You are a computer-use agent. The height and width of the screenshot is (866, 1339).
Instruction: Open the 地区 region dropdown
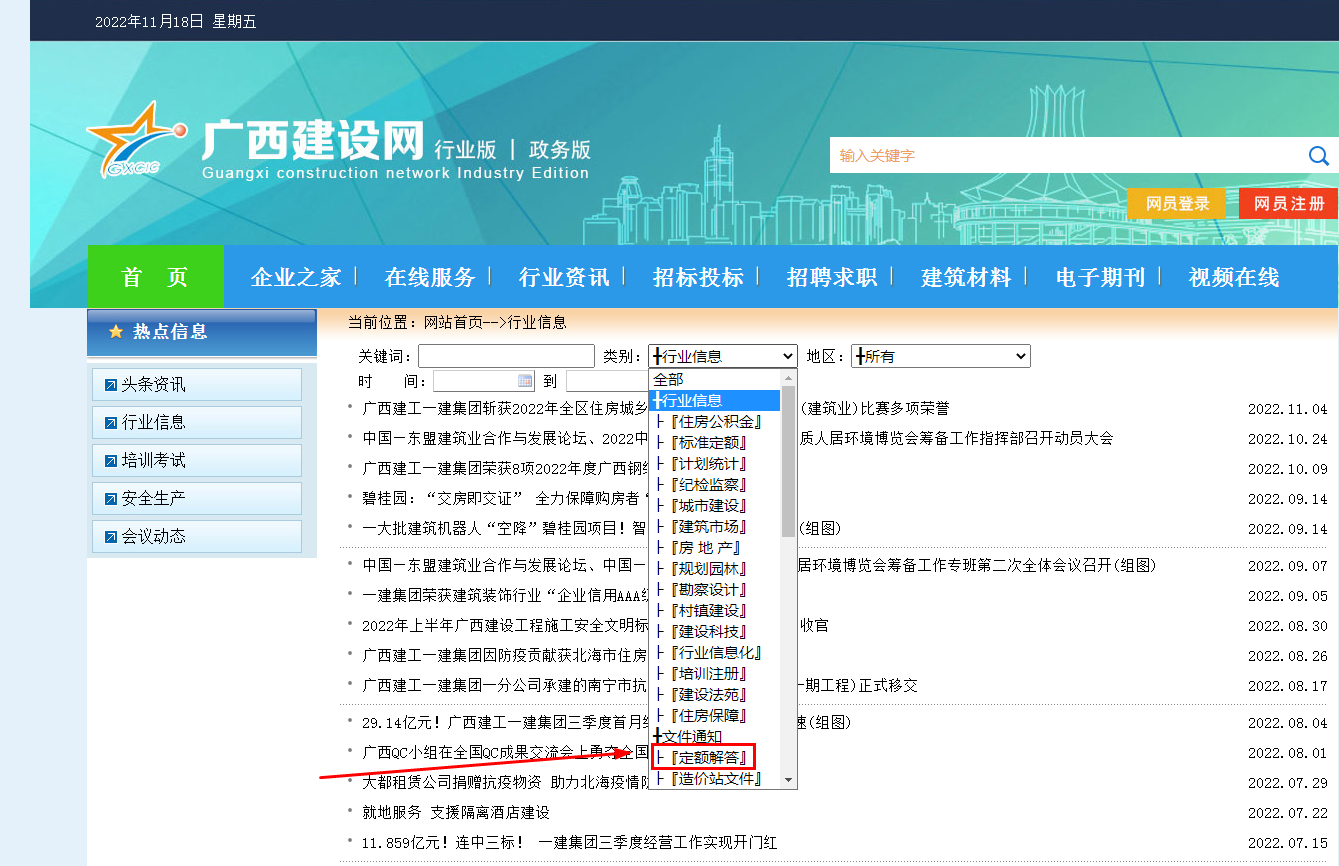940,356
